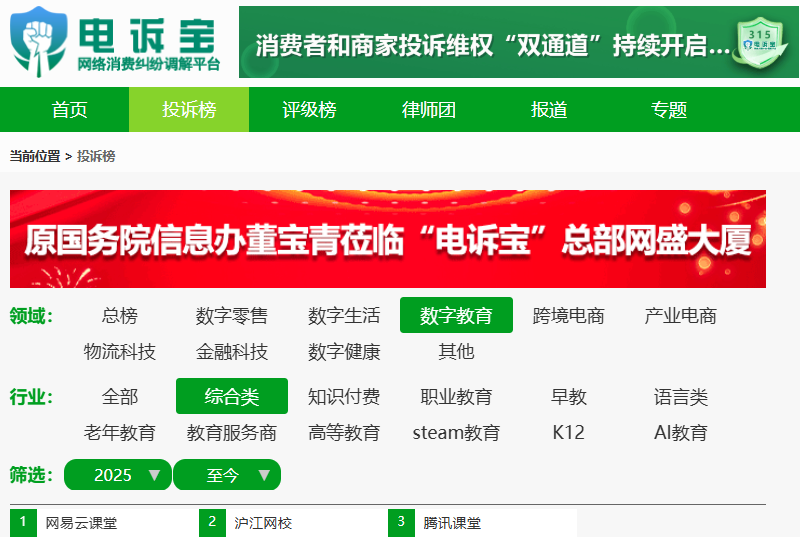Choose the steam教育 industry filter

point(456,432)
